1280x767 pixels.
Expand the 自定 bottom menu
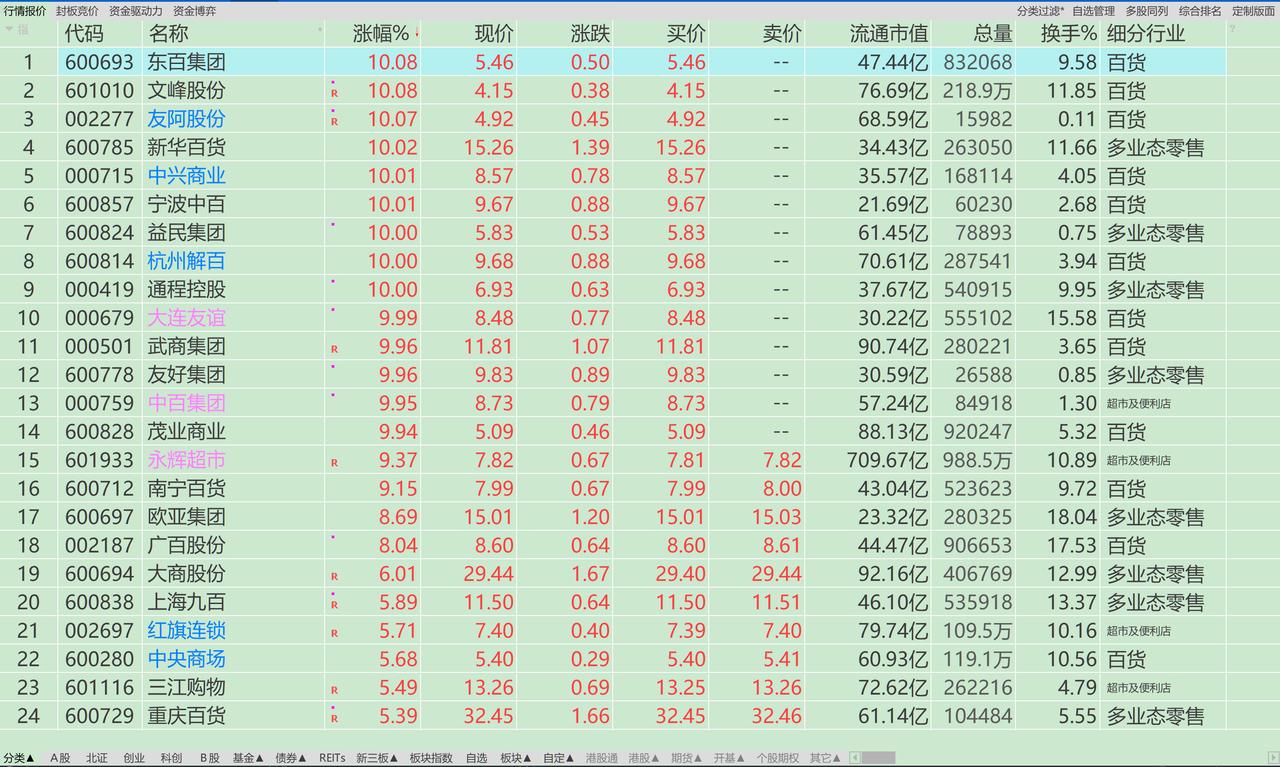point(560,758)
